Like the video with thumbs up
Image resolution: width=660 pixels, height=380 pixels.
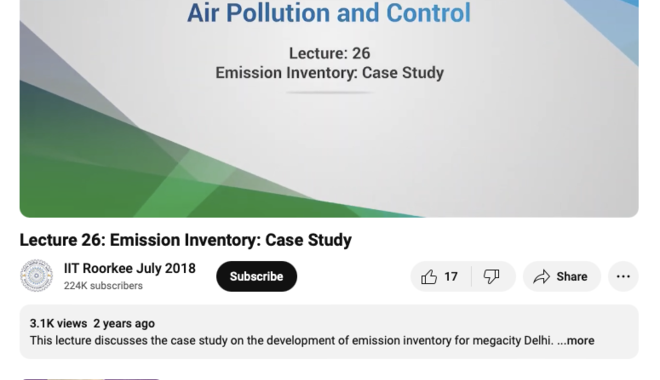(440, 276)
